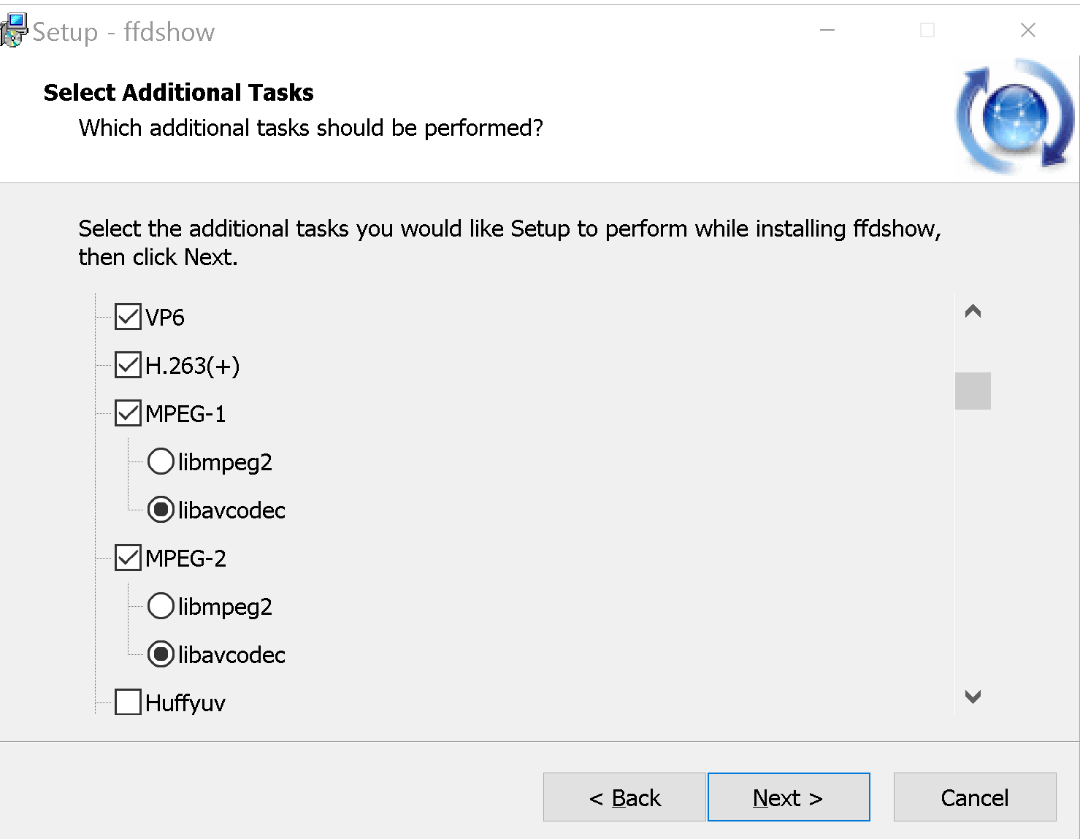Image resolution: width=1080 pixels, height=839 pixels.
Task: Select libavcodec for MPEG-1
Action: pos(160,509)
